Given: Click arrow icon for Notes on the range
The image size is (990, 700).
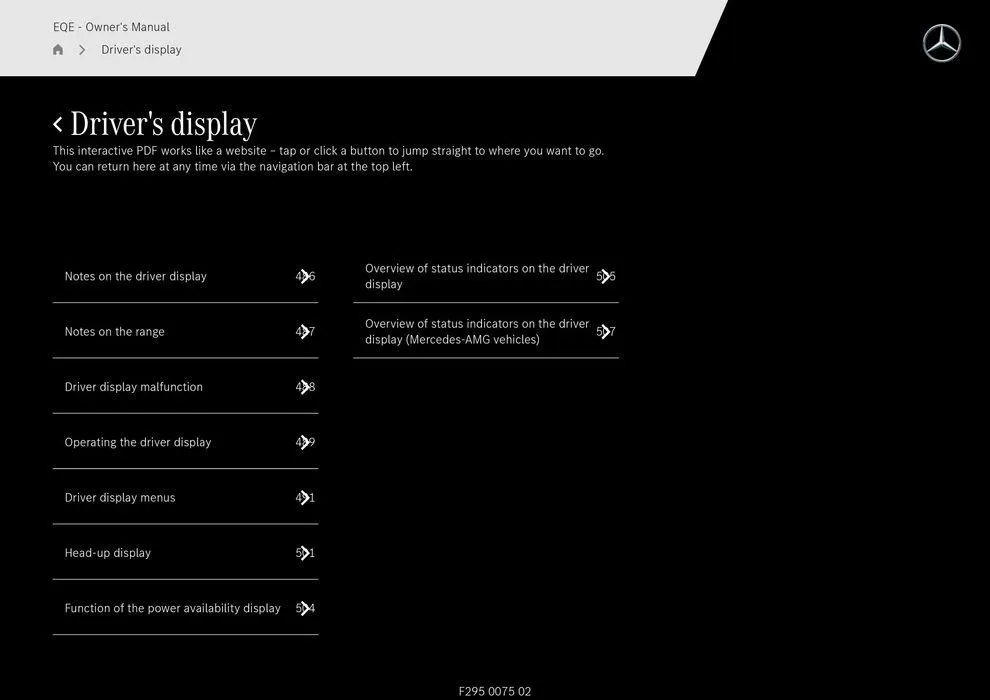Looking at the screenshot, I should tap(305, 332).
